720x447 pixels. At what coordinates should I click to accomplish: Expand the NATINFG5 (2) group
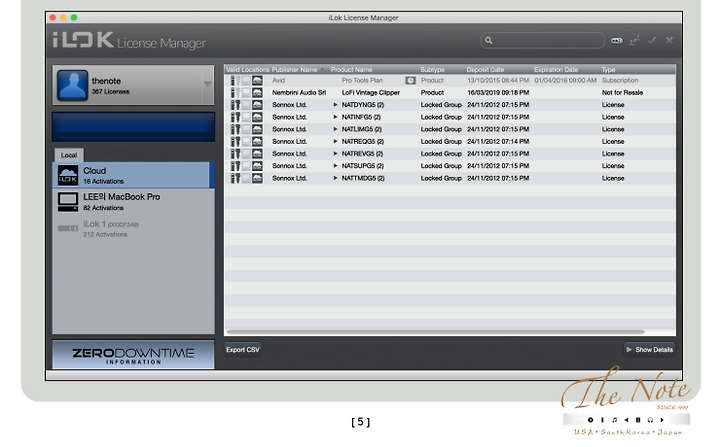(335, 117)
